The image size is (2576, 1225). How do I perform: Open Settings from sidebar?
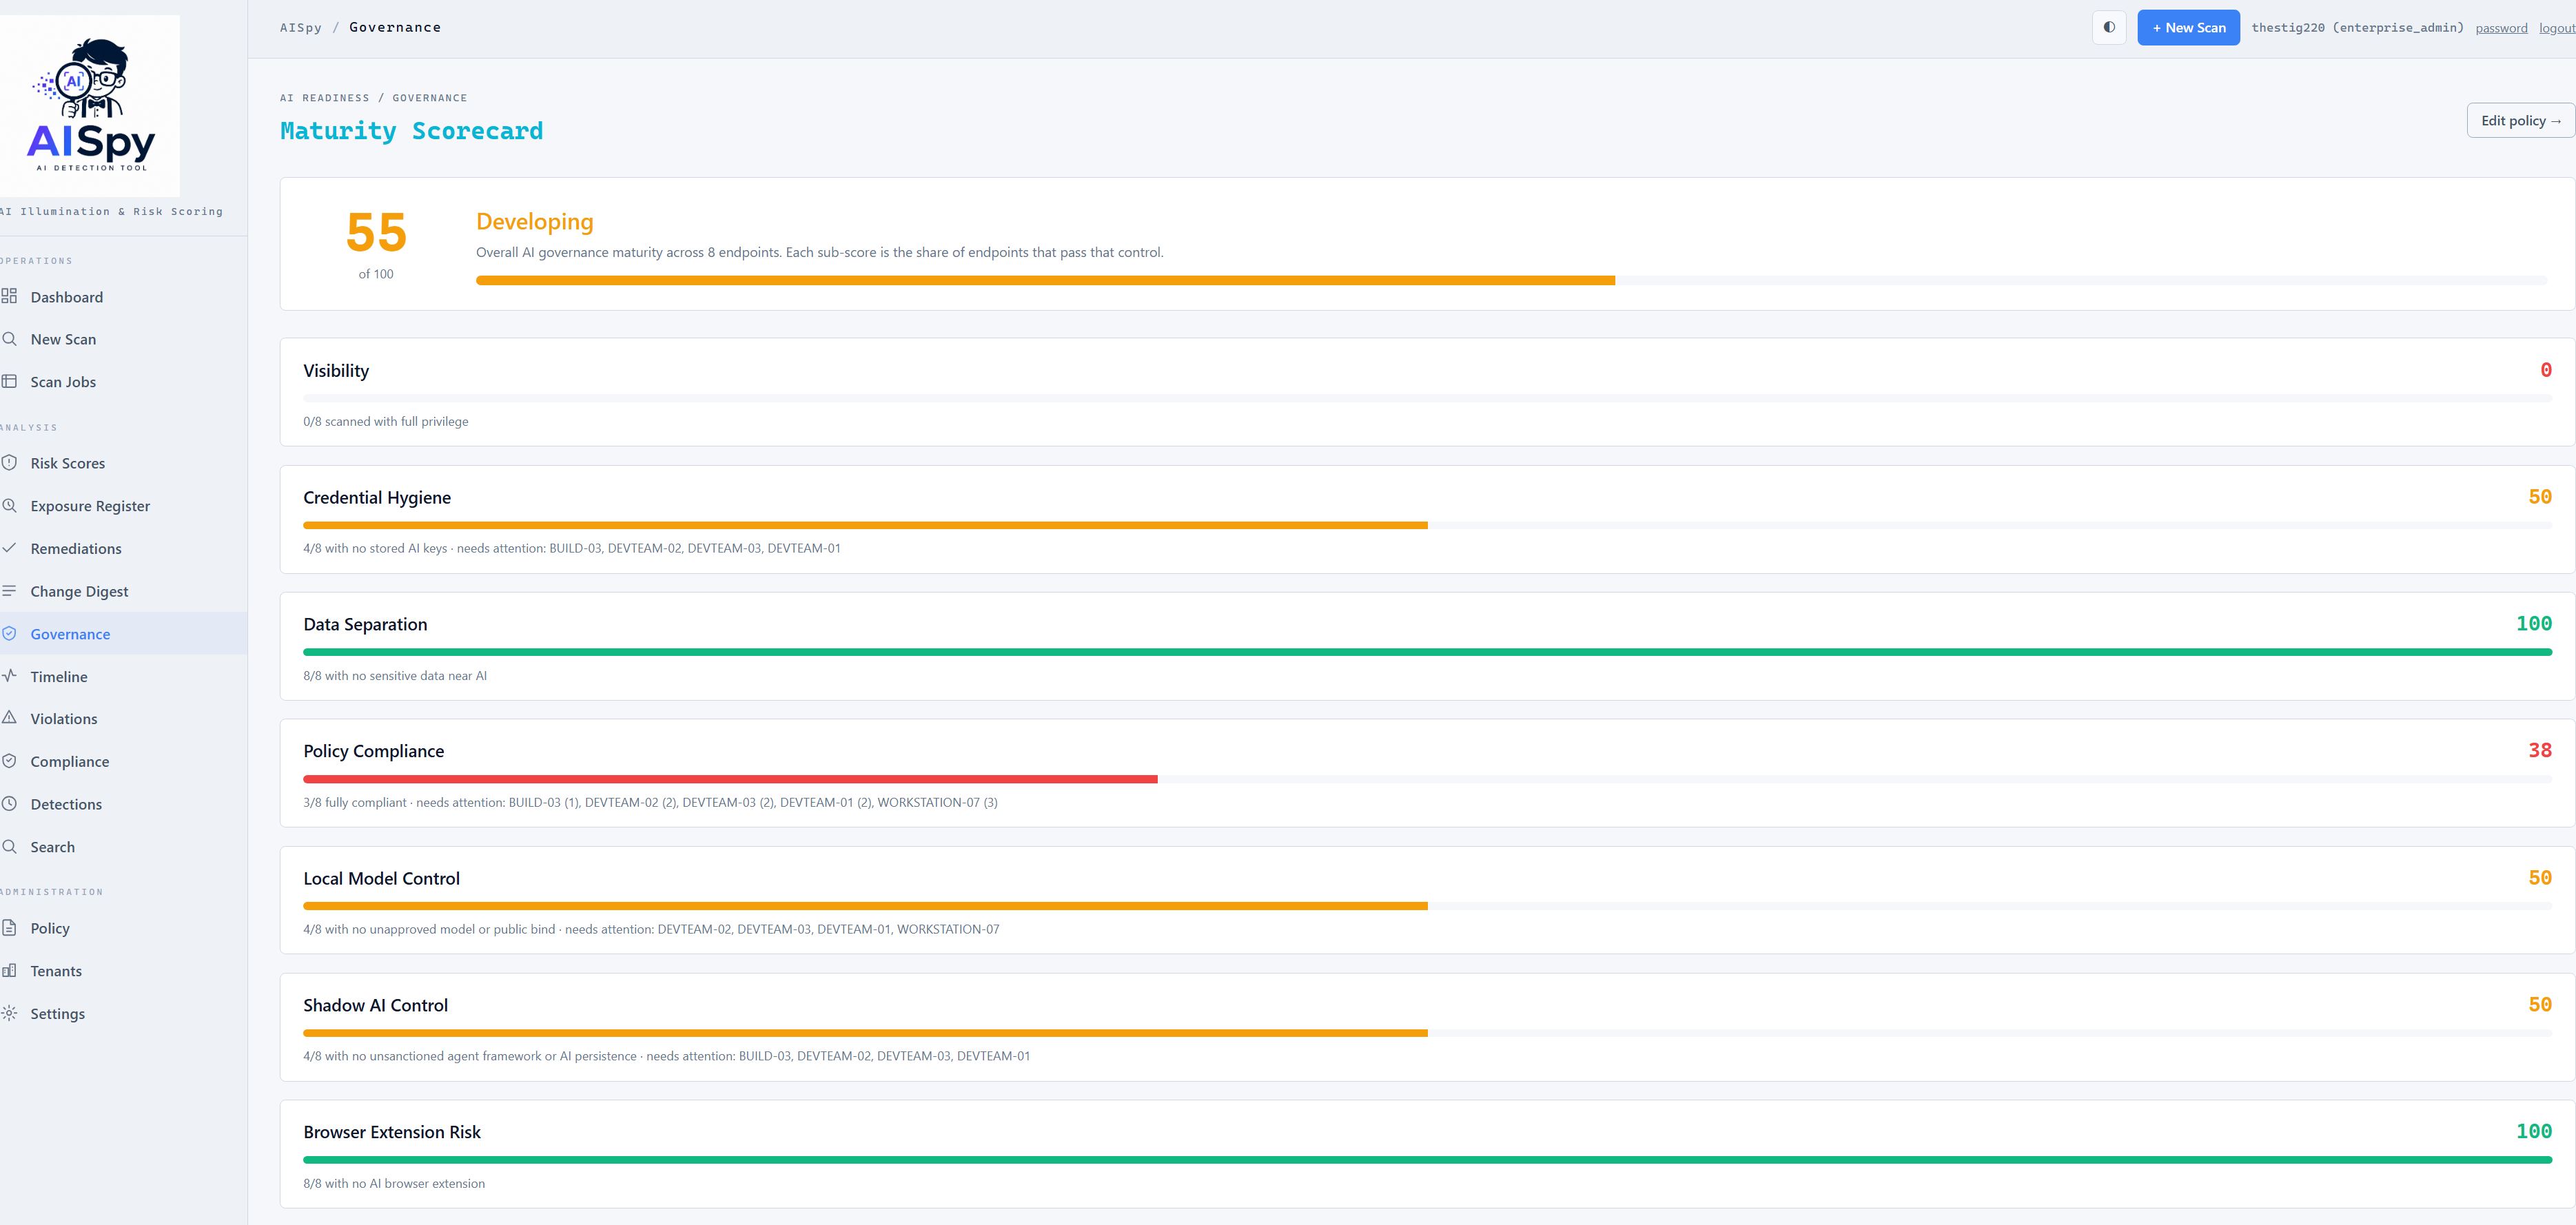click(124, 1014)
